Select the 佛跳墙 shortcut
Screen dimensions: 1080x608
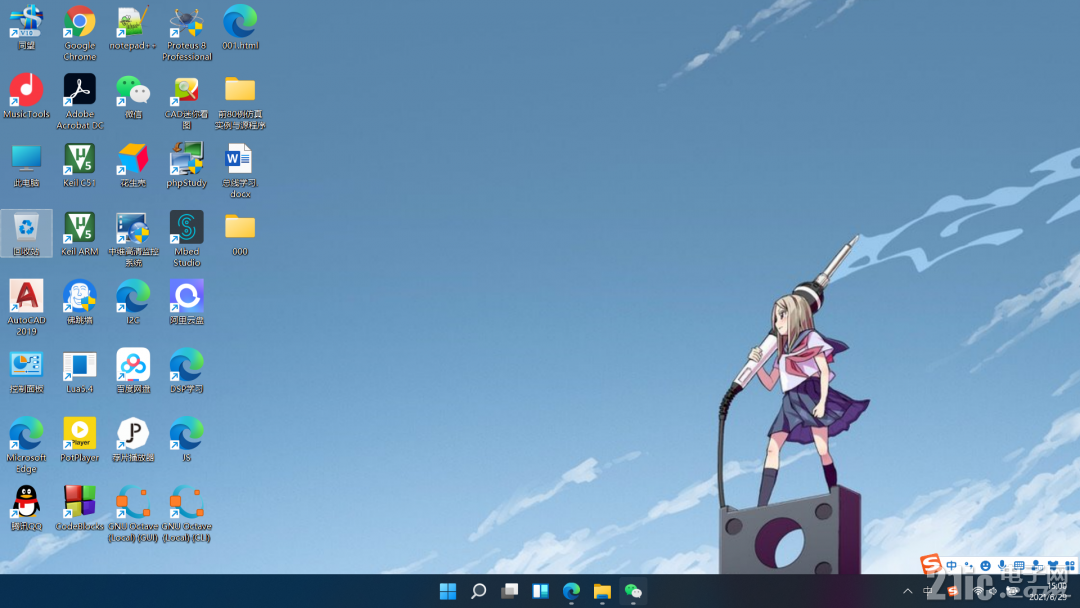[80, 302]
